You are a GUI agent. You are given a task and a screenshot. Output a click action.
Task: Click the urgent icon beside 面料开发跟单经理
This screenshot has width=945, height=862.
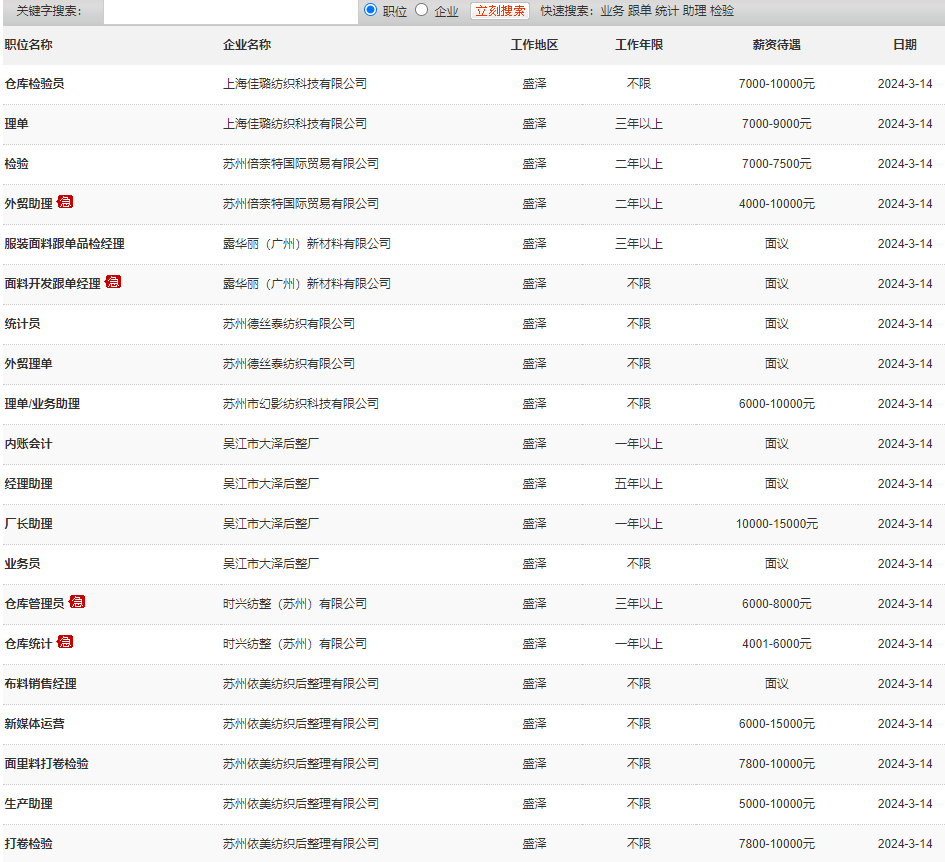point(112,281)
